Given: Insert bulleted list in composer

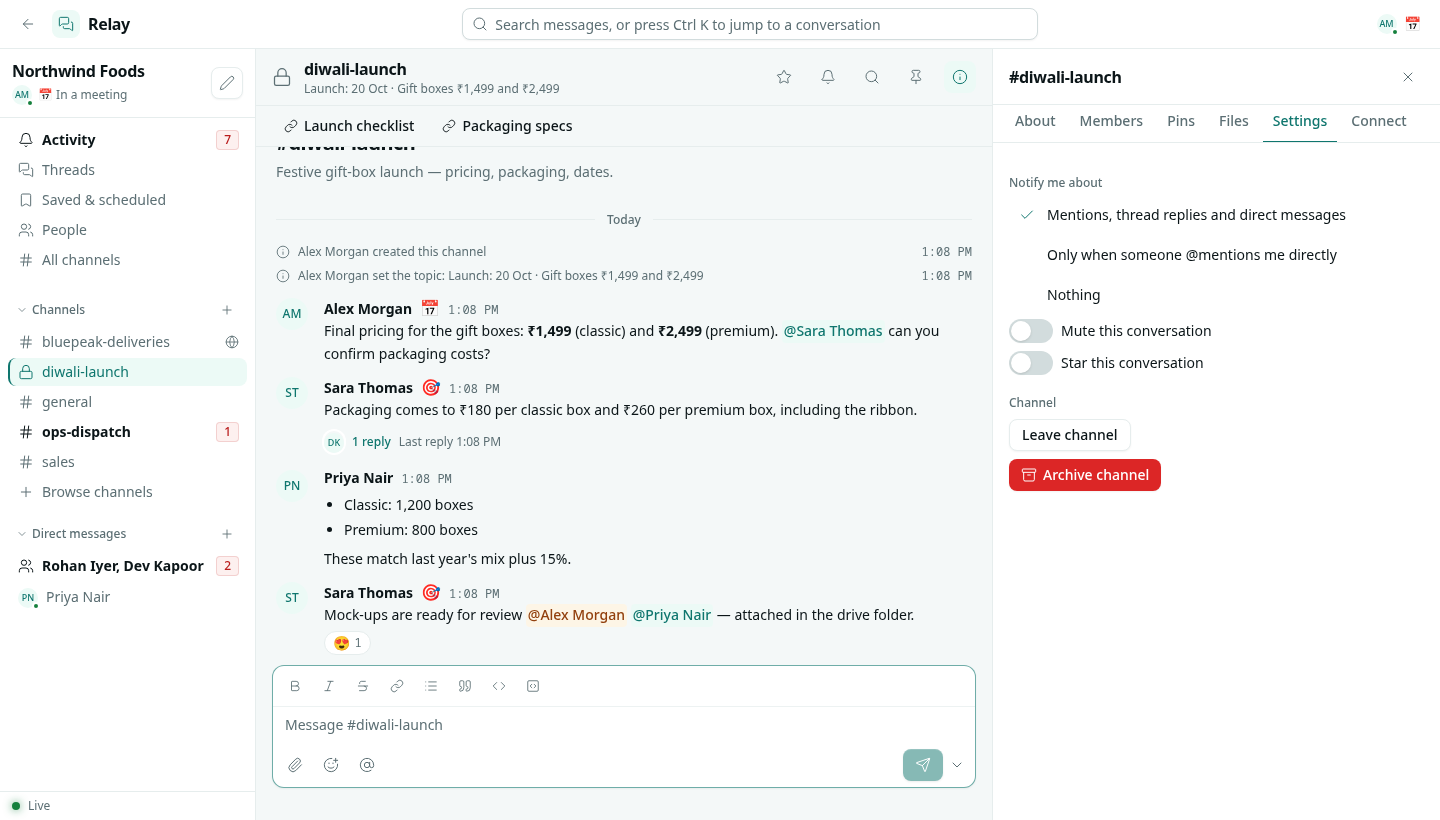Looking at the screenshot, I should [431, 686].
